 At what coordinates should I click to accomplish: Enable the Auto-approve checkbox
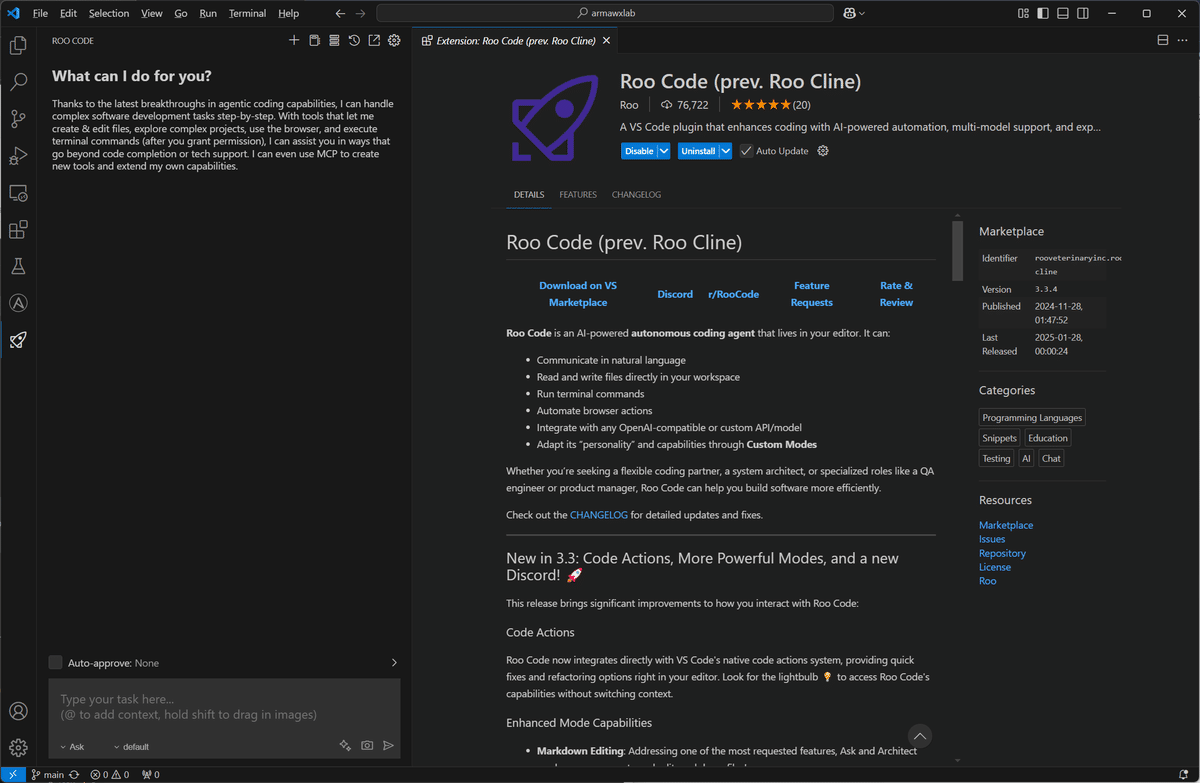coord(55,662)
